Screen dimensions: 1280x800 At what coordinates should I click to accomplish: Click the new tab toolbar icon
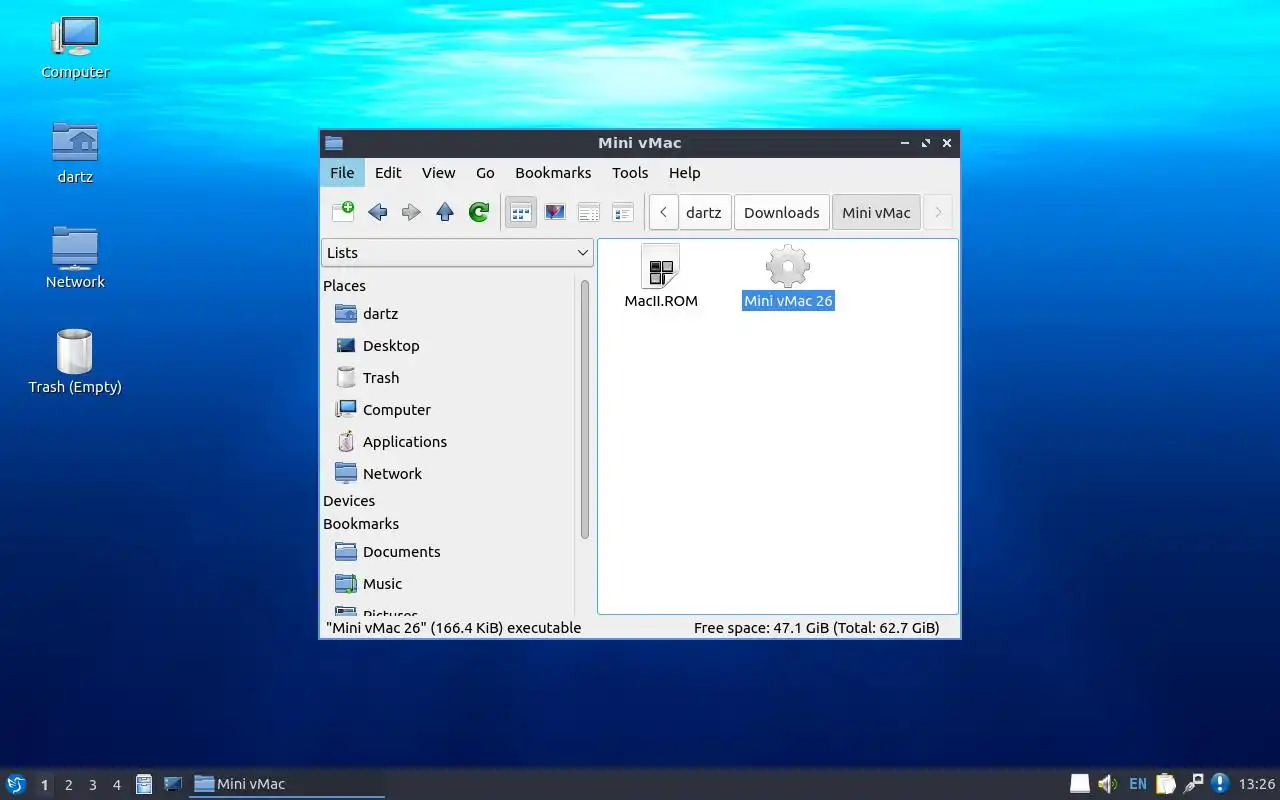[343, 211]
